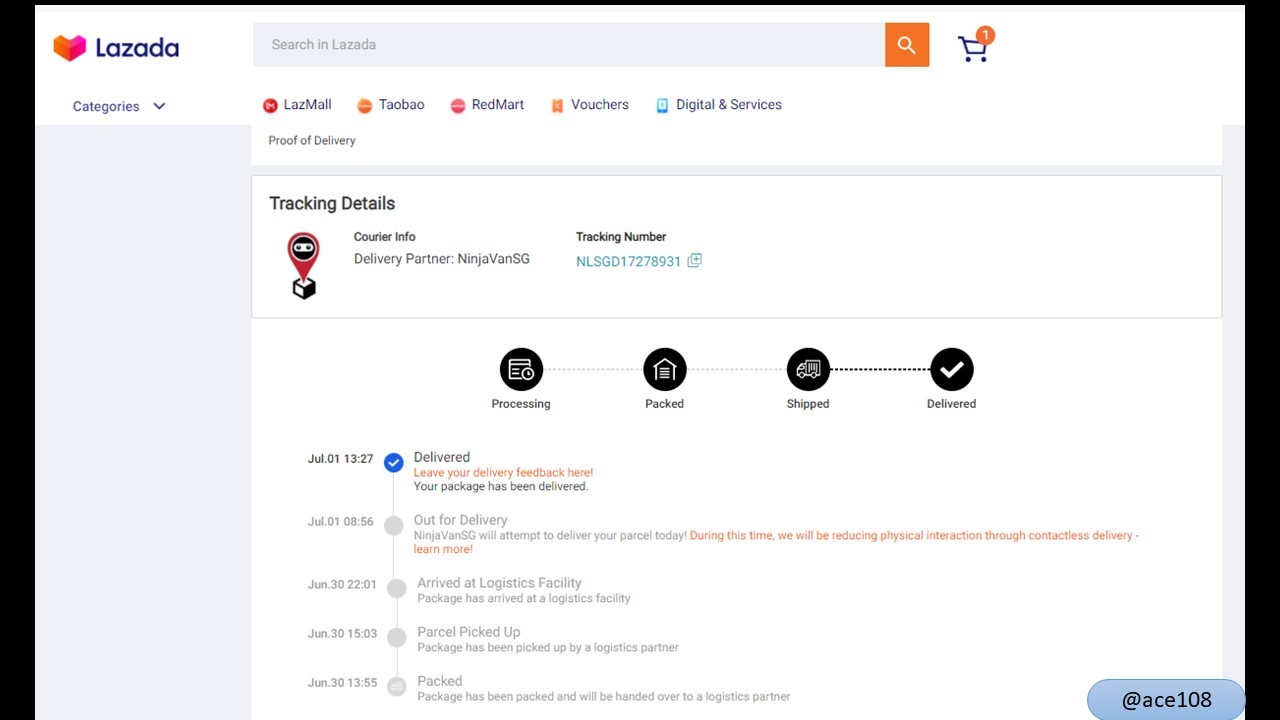The width and height of the screenshot is (1280, 720).
Task: Click the Proof of Delivery text
Action: click(x=312, y=140)
